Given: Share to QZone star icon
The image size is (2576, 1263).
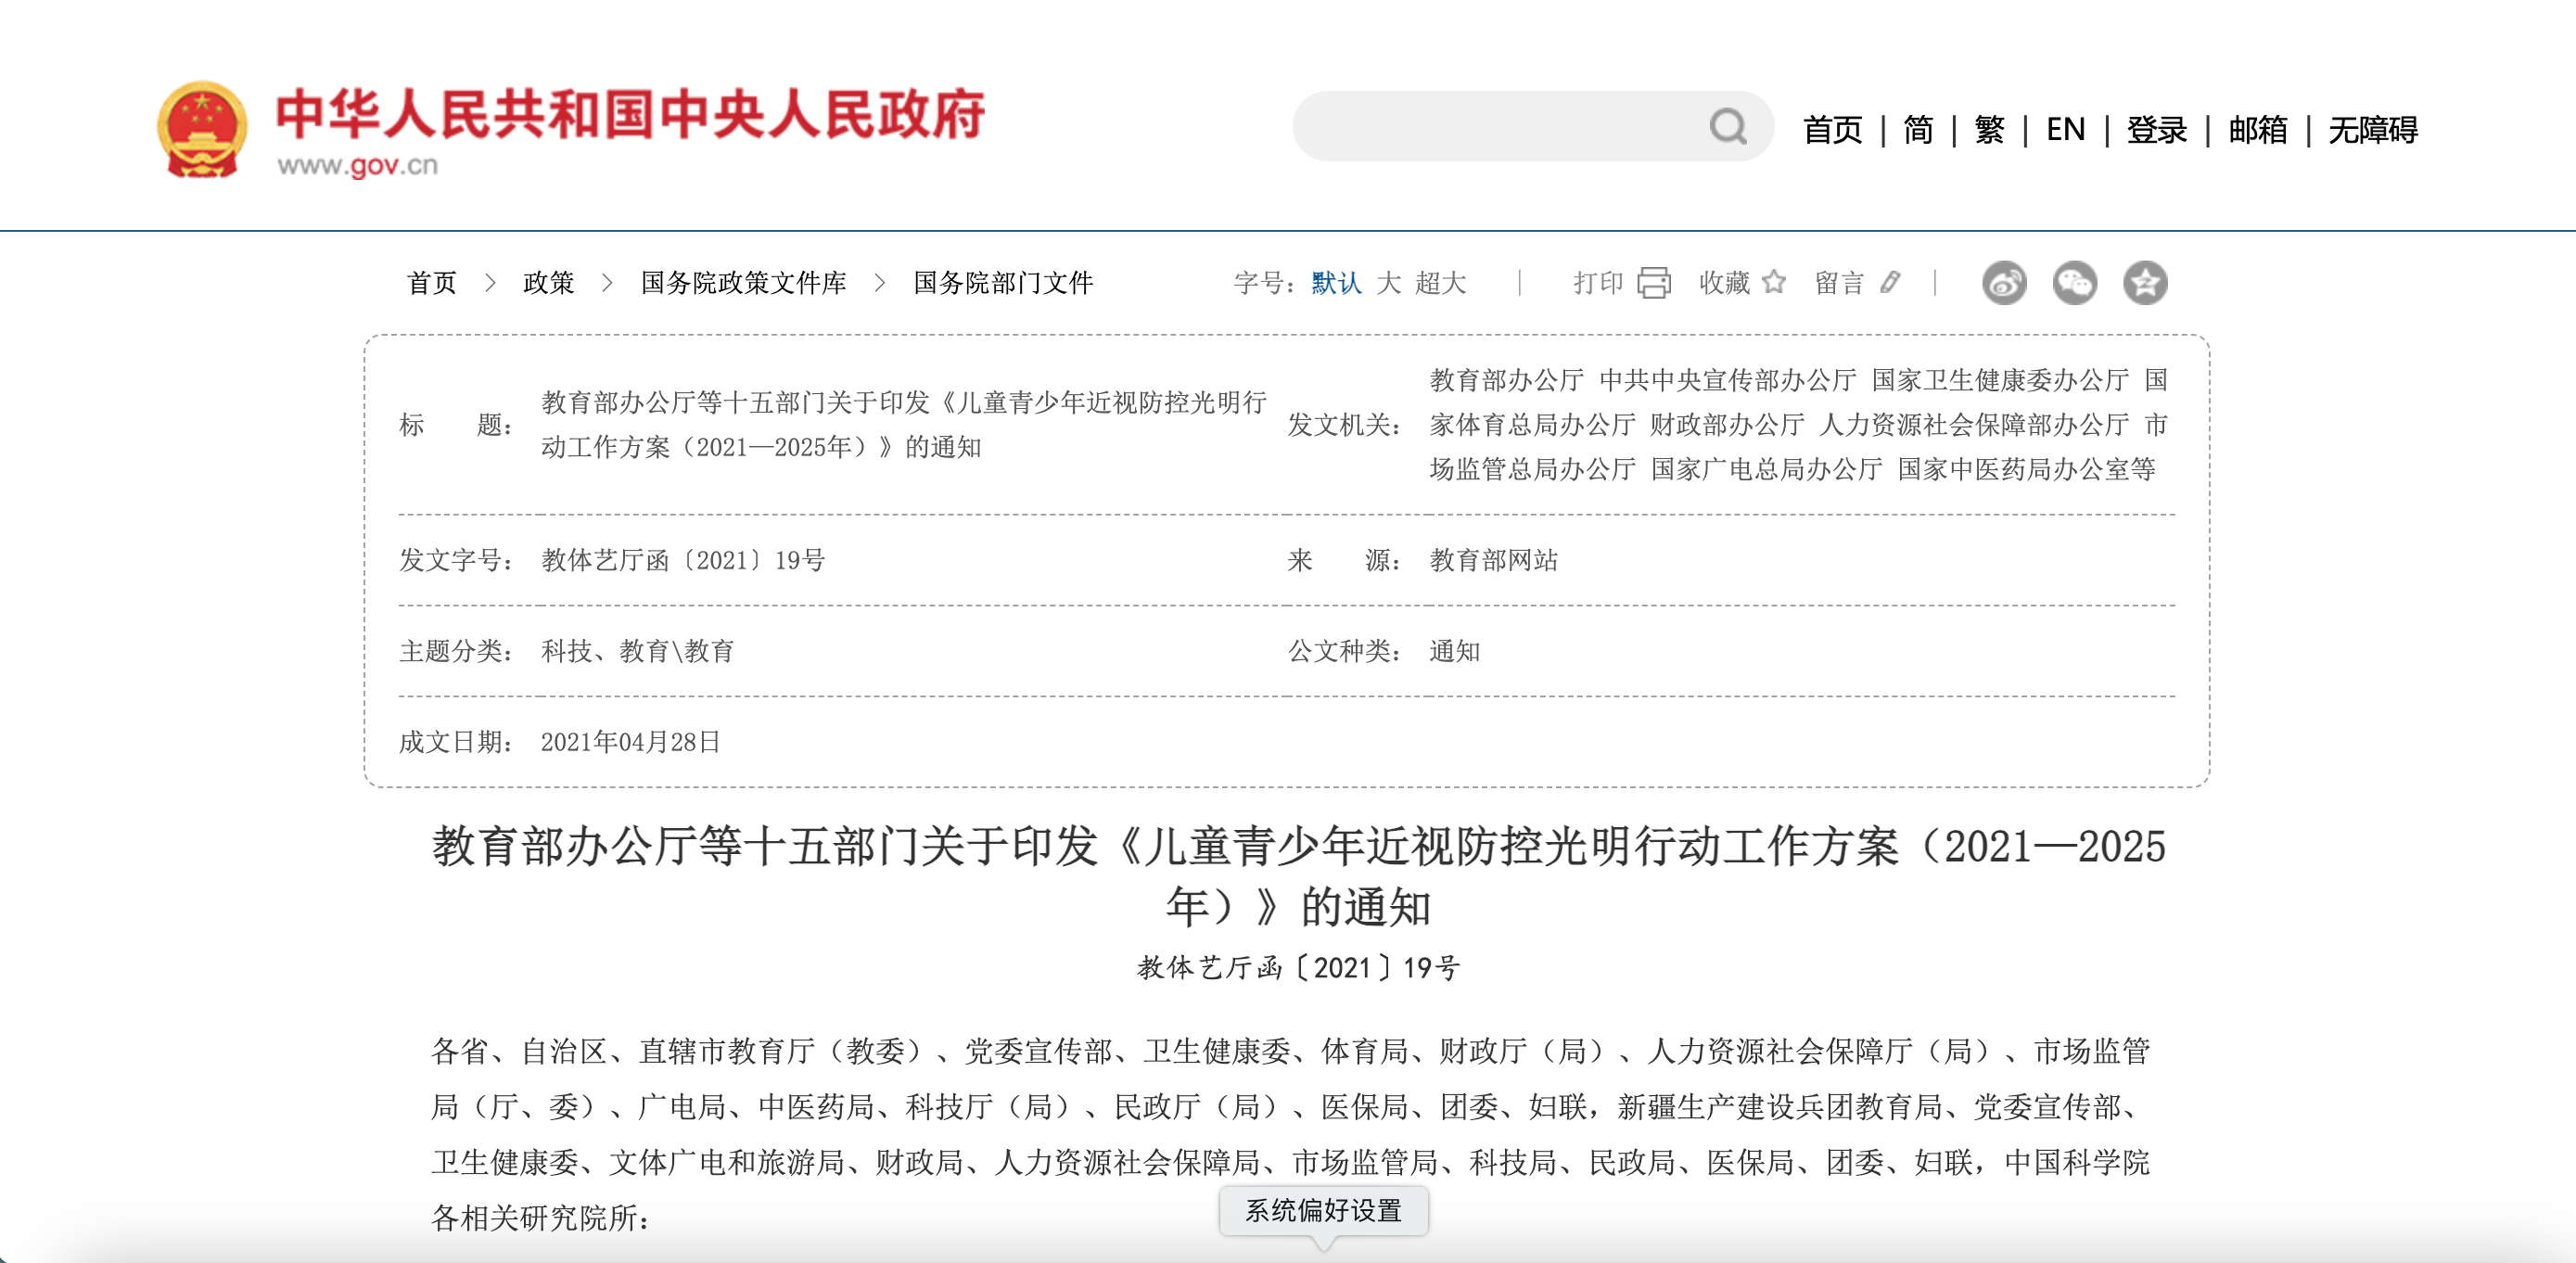Looking at the screenshot, I should [2145, 283].
